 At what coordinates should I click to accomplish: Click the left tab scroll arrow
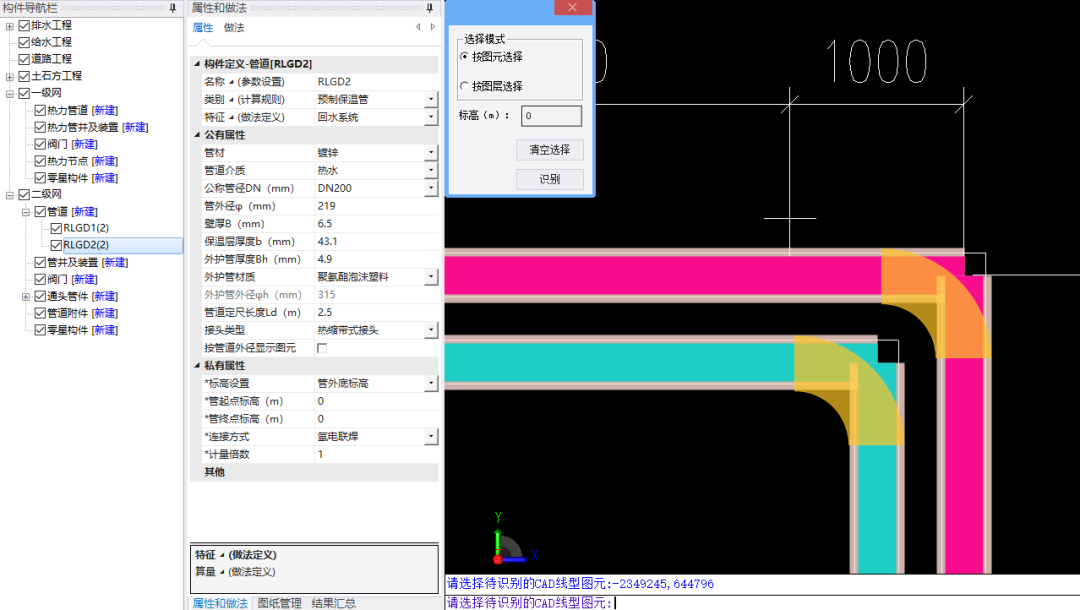(418, 27)
